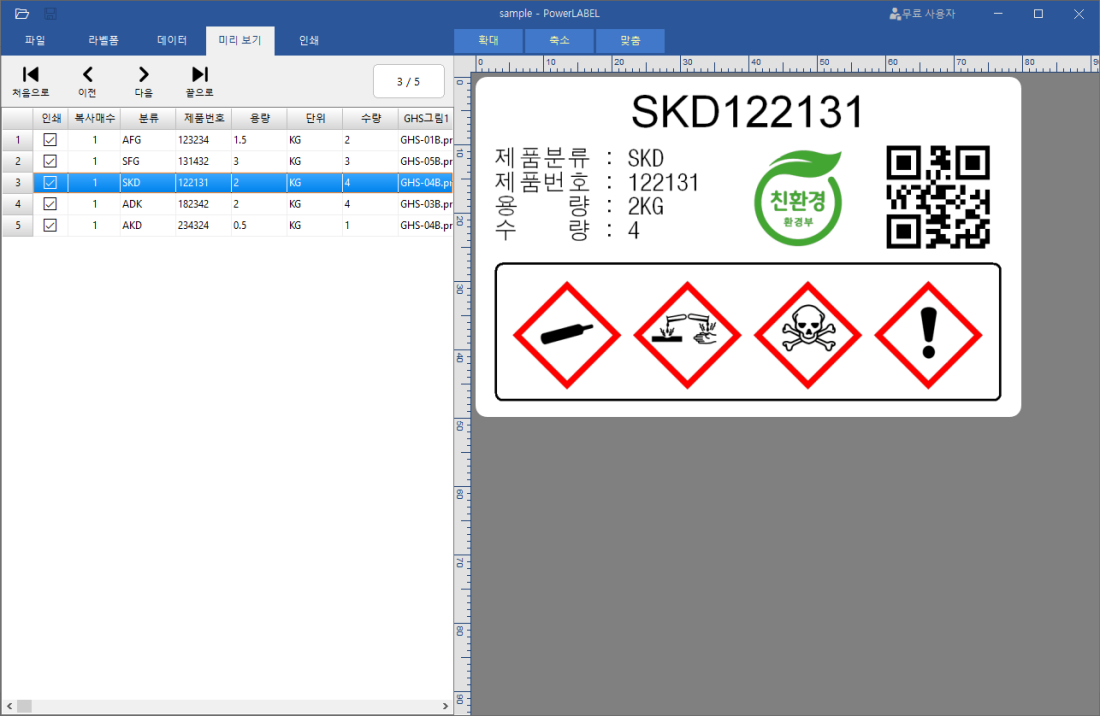Jump to last record with 끝으로 icon
Viewport: 1100px width, 716px height.
(x=200, y=74)
